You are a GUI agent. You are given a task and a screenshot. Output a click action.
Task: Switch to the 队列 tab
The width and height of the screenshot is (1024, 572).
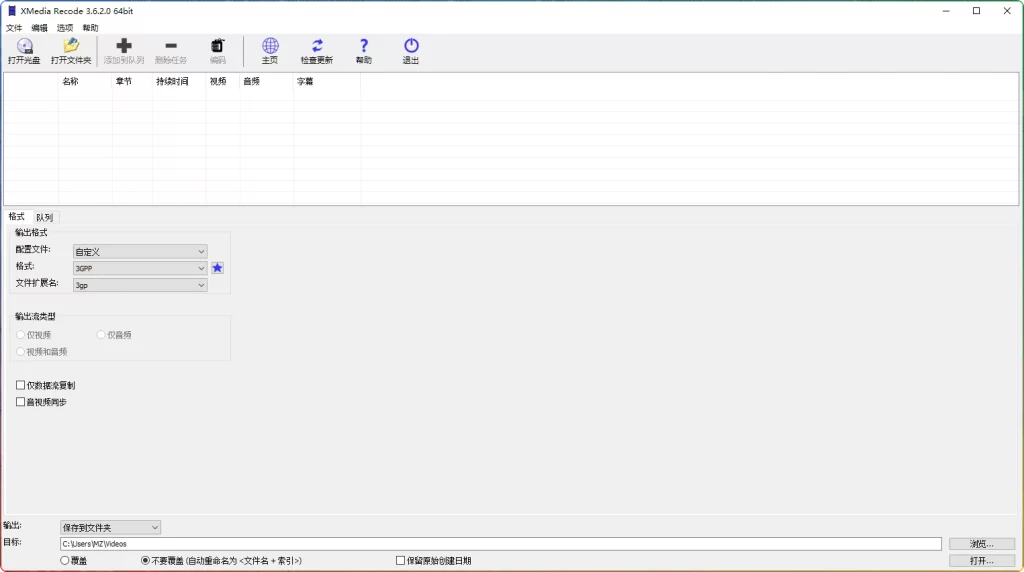pos(44,217)
